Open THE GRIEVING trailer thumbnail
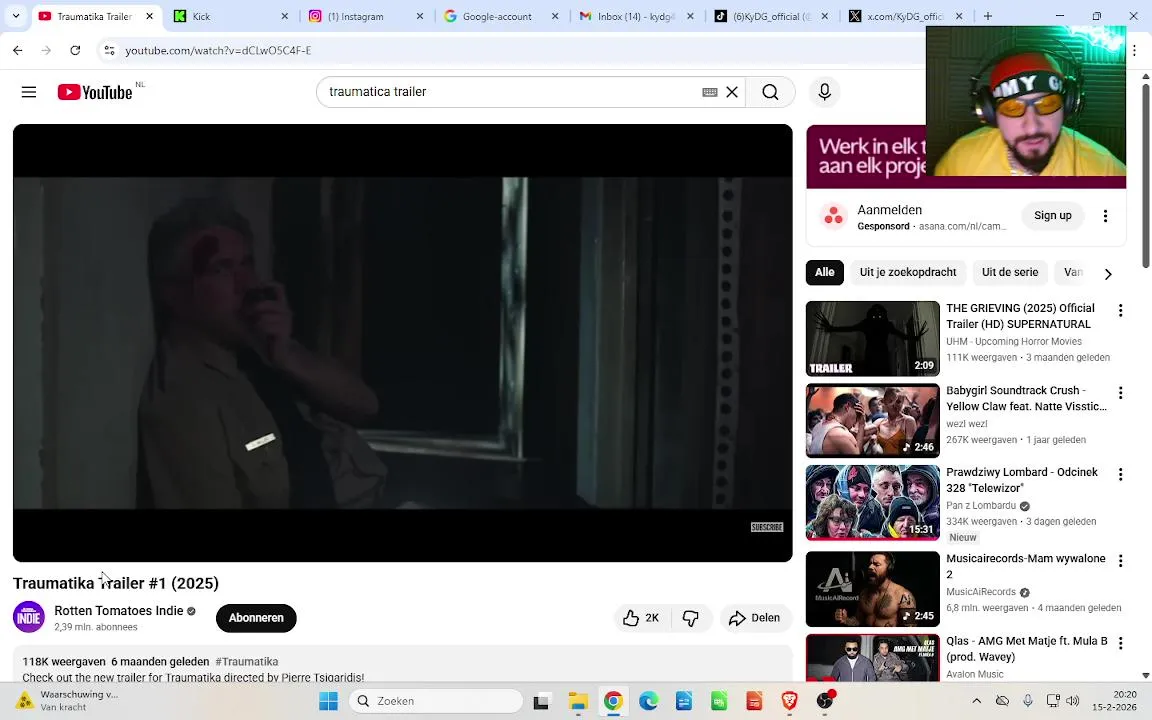1152x720 pixels. pyautogui.click(x=872, y=338)
